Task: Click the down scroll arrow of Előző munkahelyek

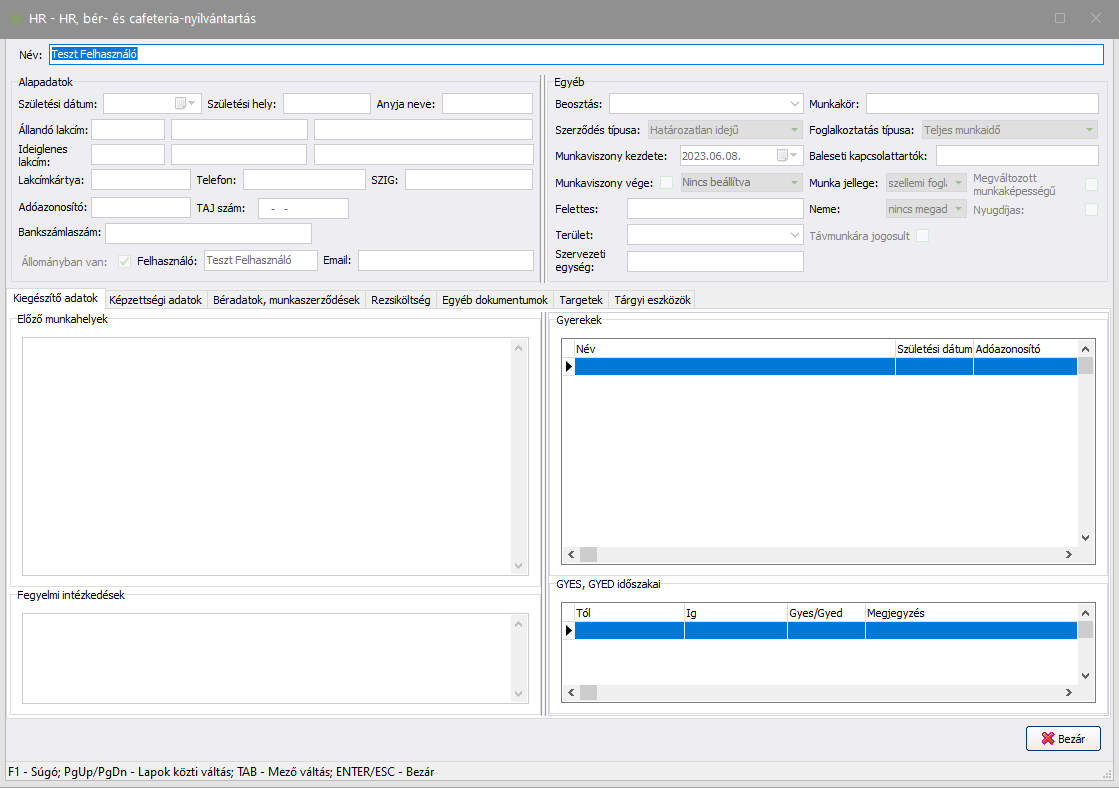Action: pyautogui.click(x=518, y=566)
